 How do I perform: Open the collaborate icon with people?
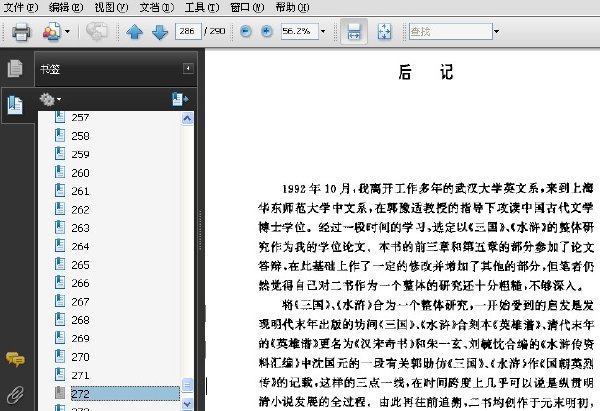51,32
